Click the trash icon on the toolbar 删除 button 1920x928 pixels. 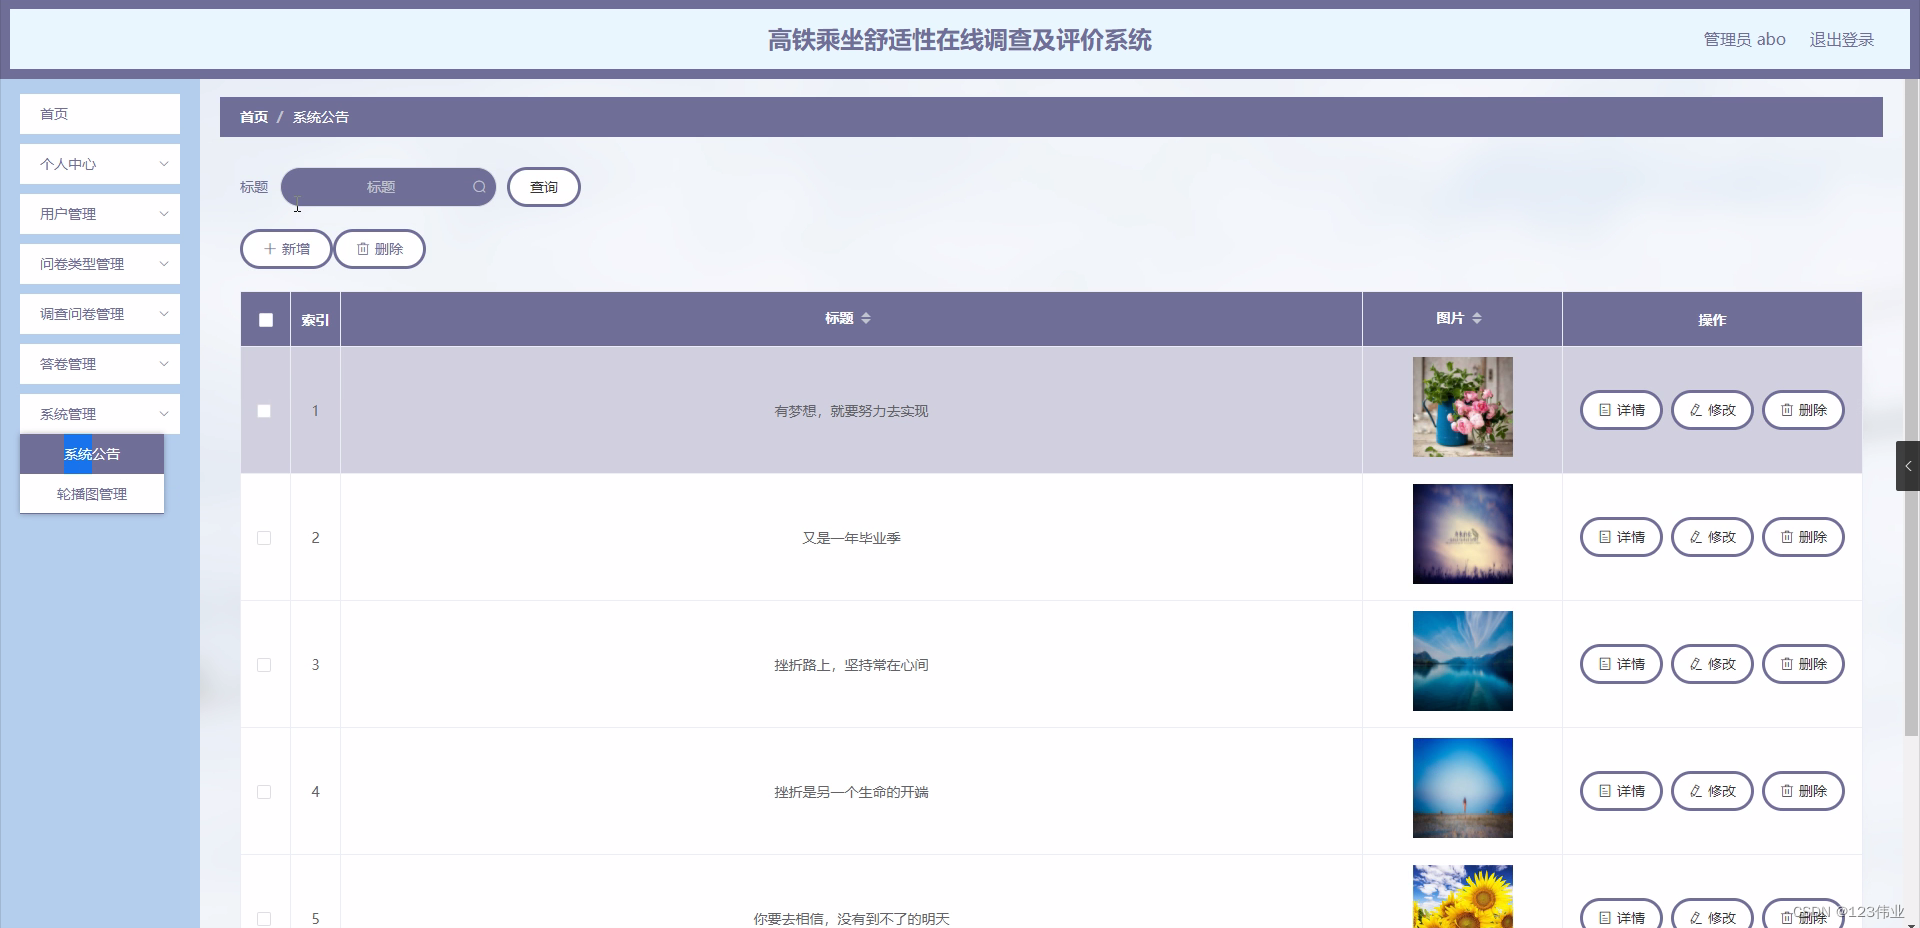click(x=363, y=248)
